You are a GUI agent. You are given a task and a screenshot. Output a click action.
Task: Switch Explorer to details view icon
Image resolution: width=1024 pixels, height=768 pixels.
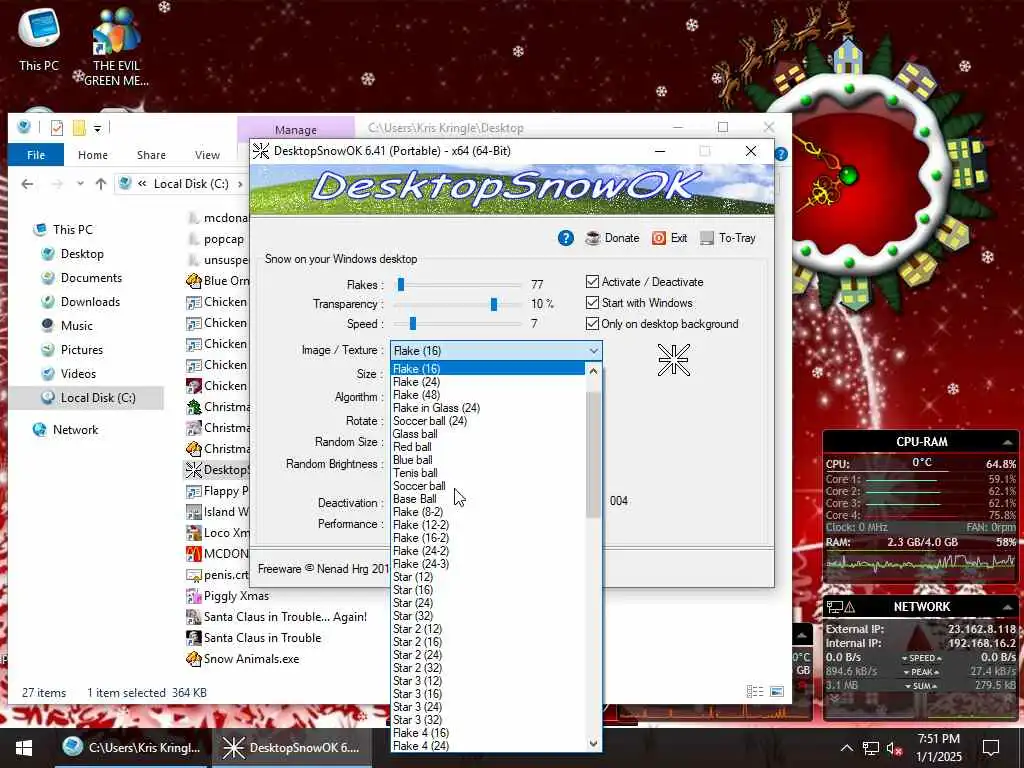click(754, 692)
